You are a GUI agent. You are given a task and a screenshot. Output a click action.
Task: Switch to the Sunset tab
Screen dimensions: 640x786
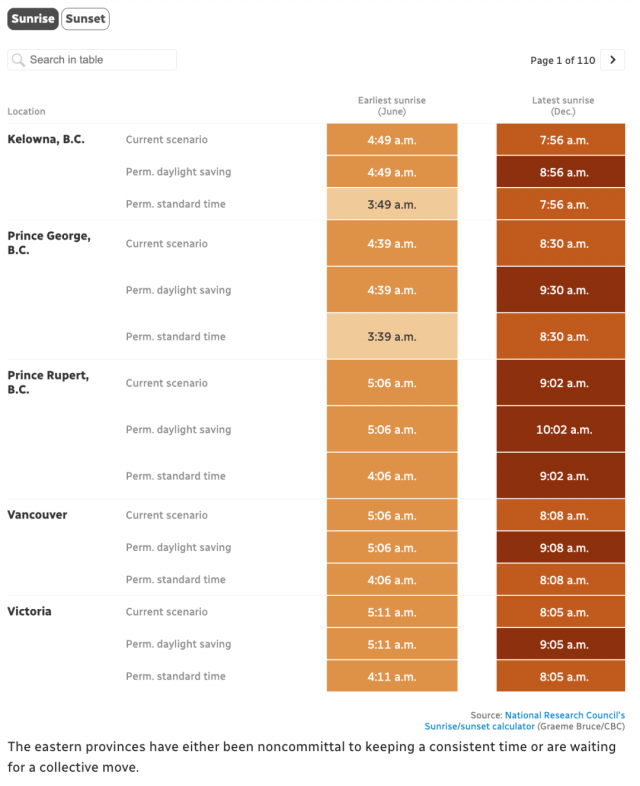85,19
